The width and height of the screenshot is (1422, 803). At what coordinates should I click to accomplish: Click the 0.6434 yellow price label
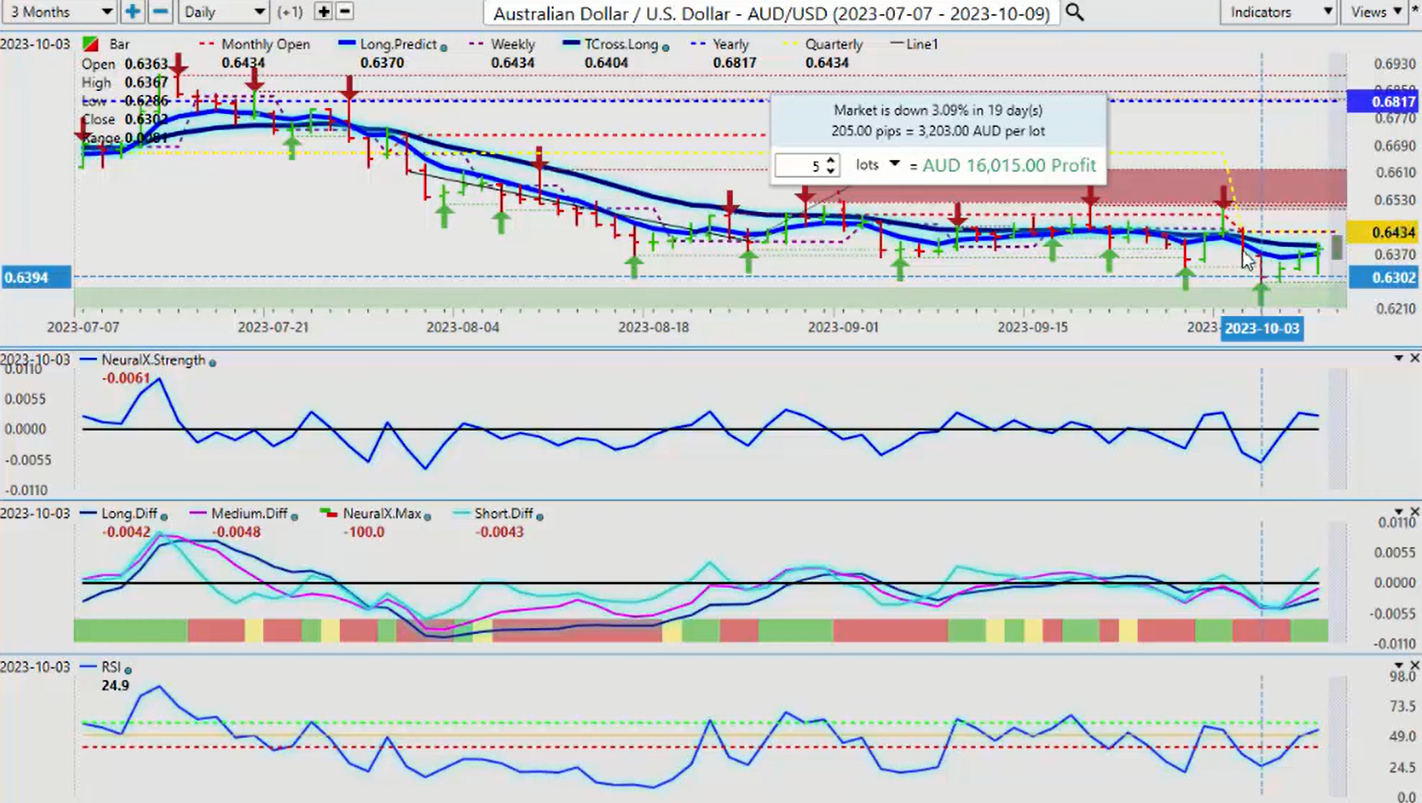tap(1381, 232)
